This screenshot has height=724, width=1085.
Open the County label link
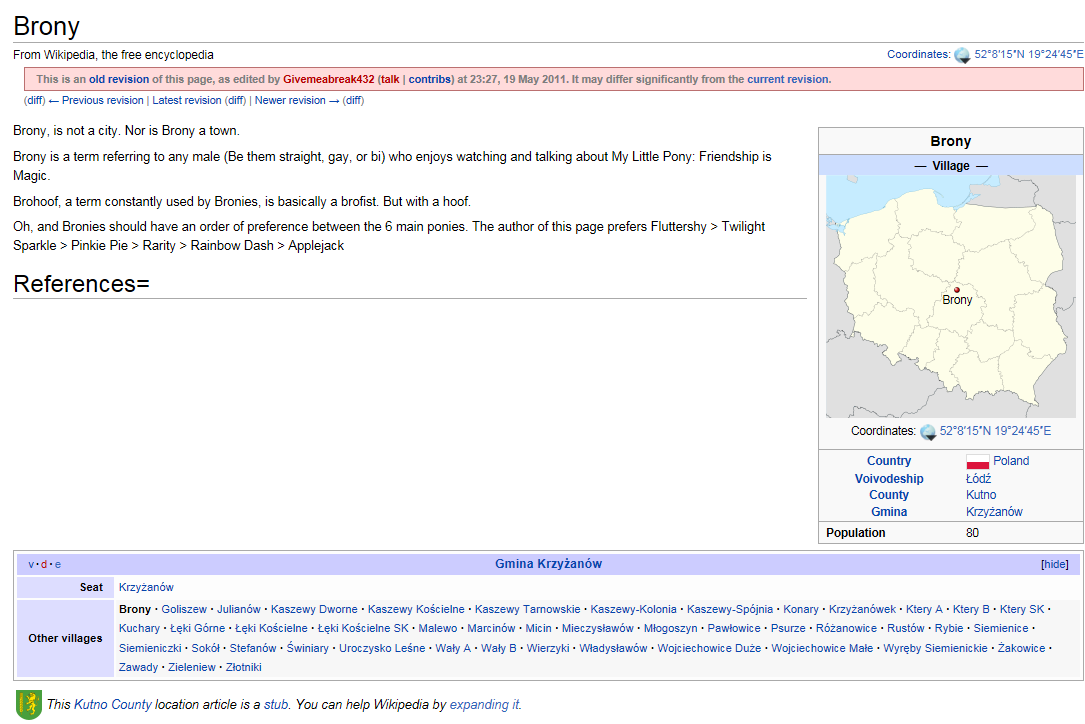click(x=888, y=495)
